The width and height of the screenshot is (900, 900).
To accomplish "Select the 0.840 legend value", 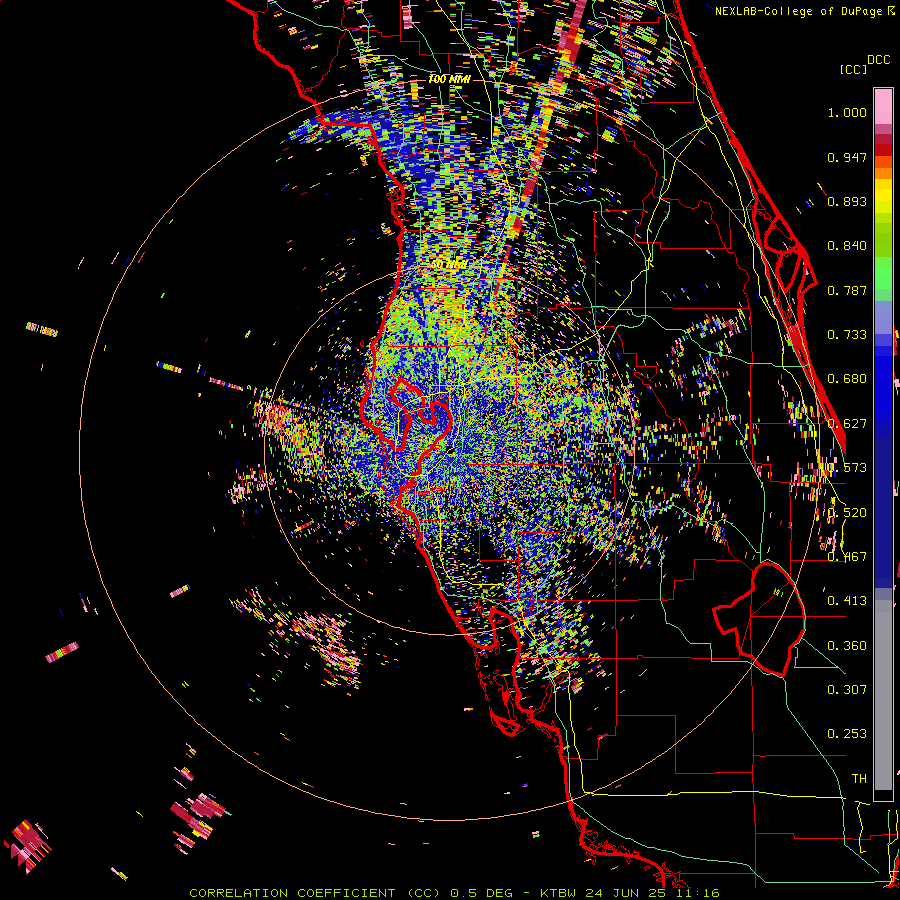I will 847,246.
